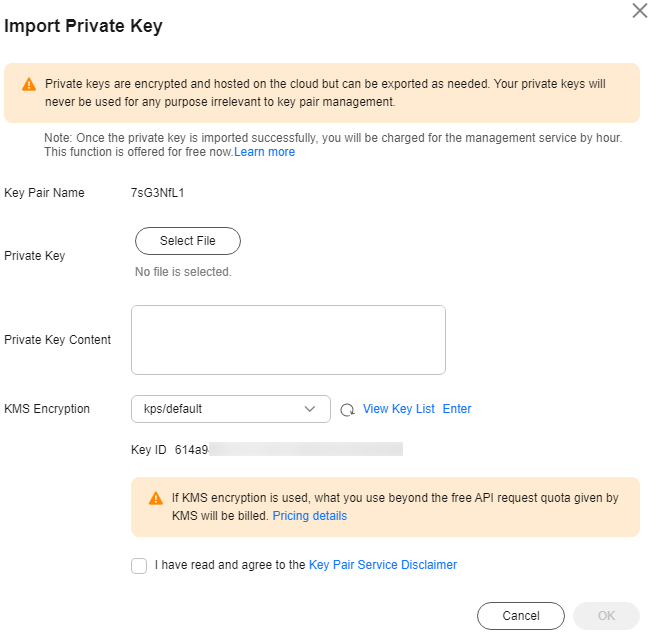Screen dimensions: 654x638
Task: Click the Import Private Key dialog title
Action: [x=84, y=27]
